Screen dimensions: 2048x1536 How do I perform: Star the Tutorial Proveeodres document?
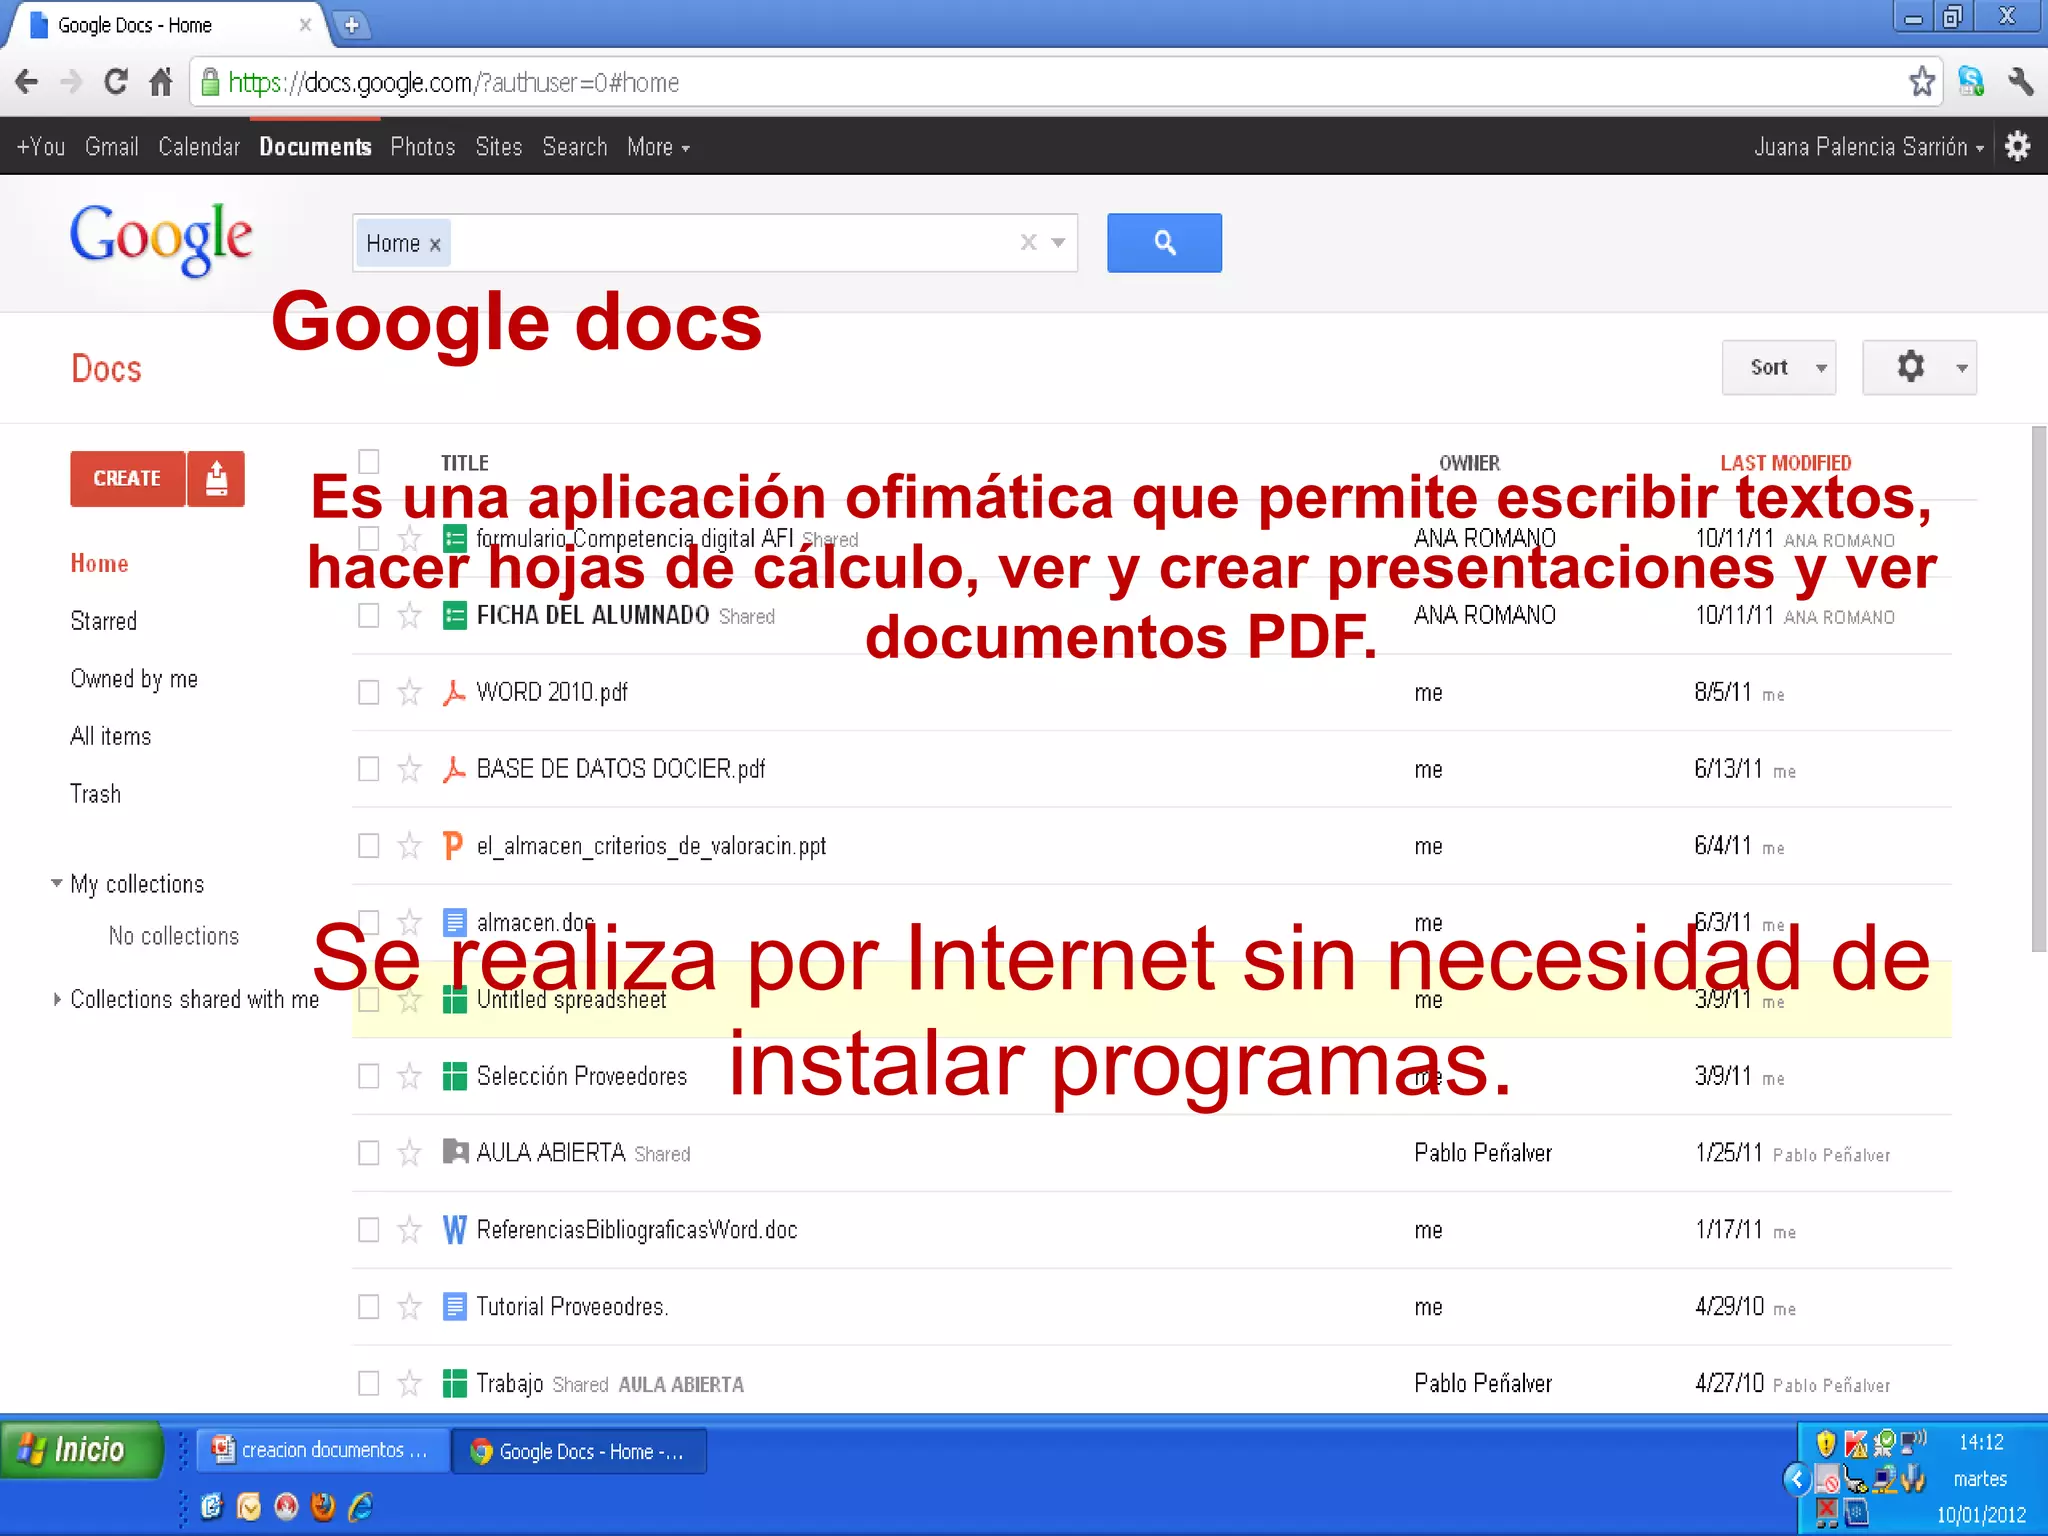click(409, 1306)
